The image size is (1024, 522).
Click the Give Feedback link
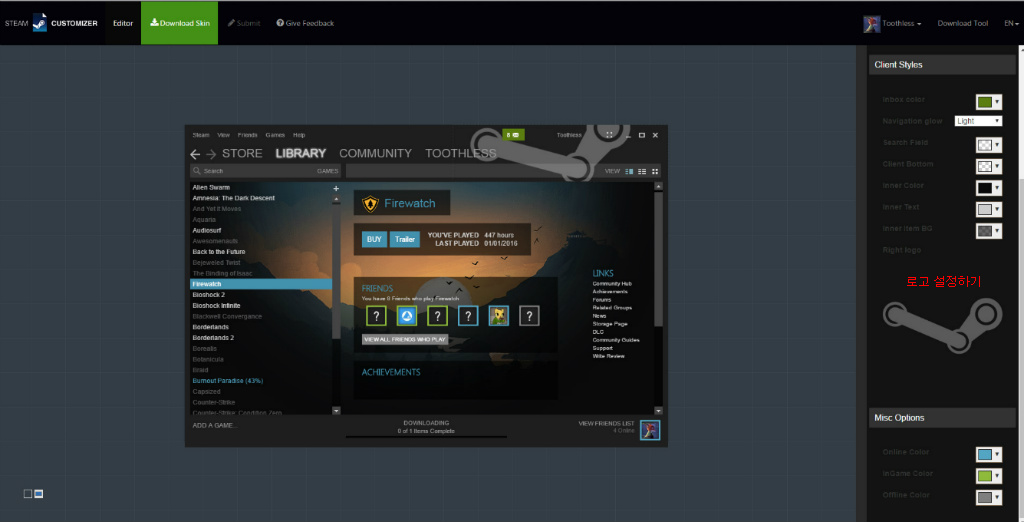pos(305,23)
